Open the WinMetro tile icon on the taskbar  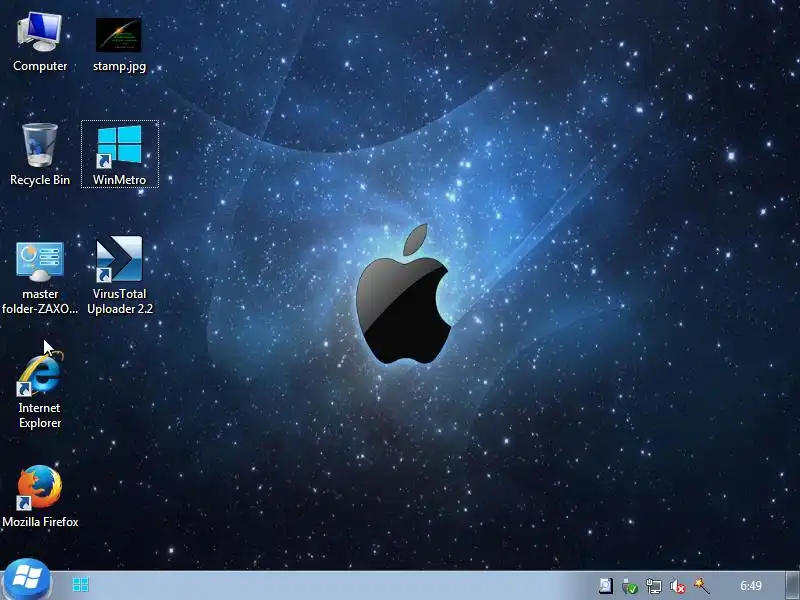81,585
